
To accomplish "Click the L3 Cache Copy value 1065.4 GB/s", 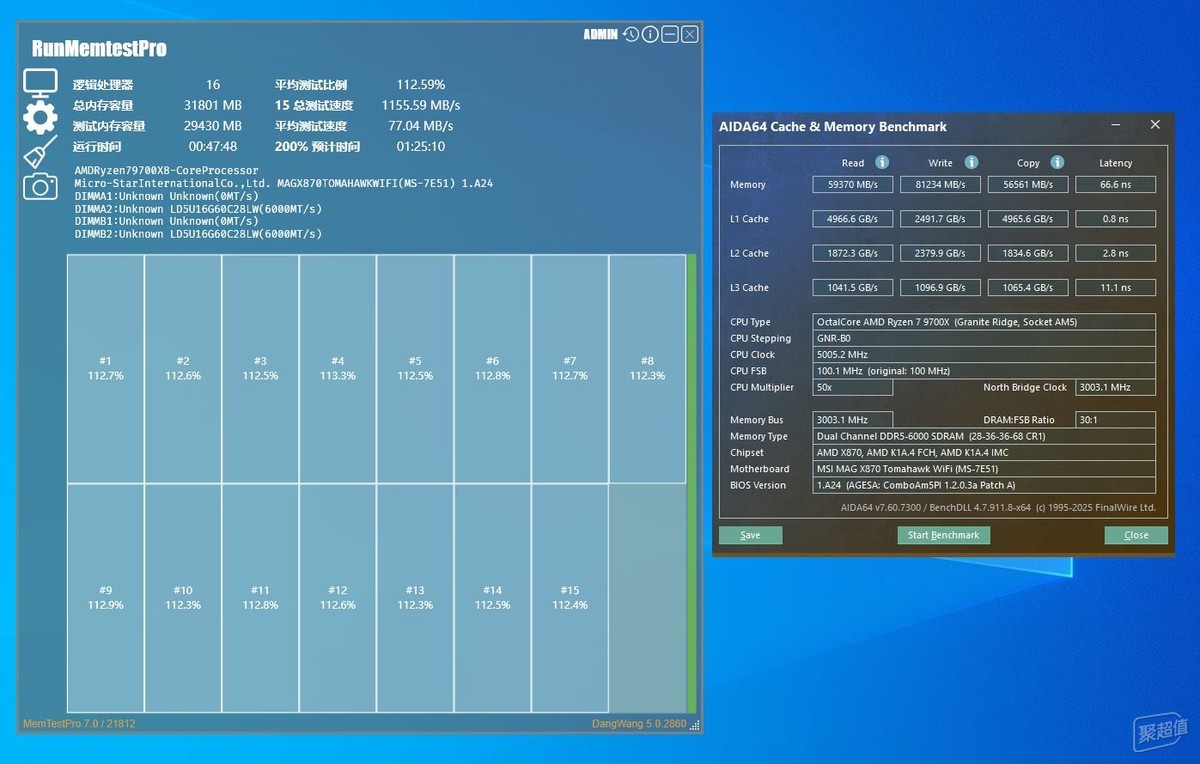I will click(x=1027, y=287).
